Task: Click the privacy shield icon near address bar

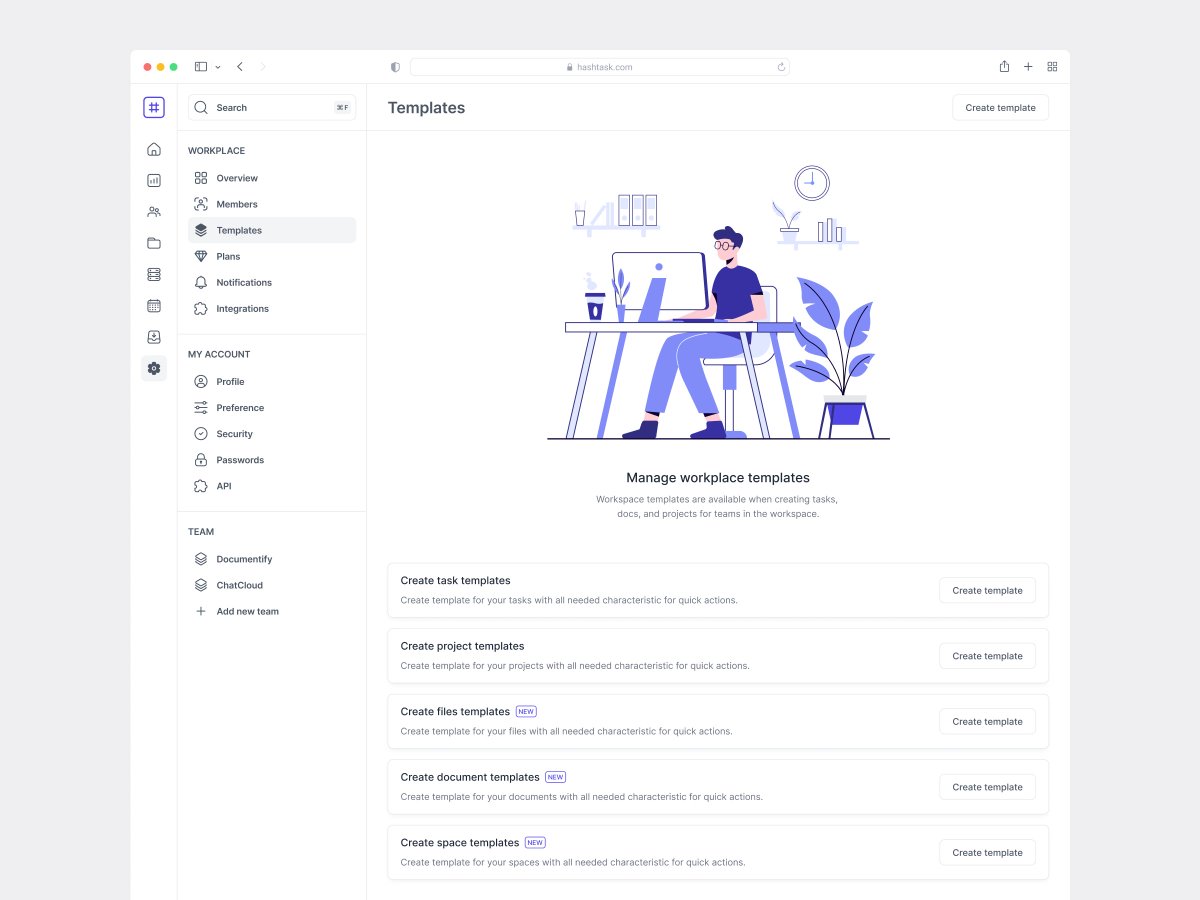Action: tap(395, 67)
